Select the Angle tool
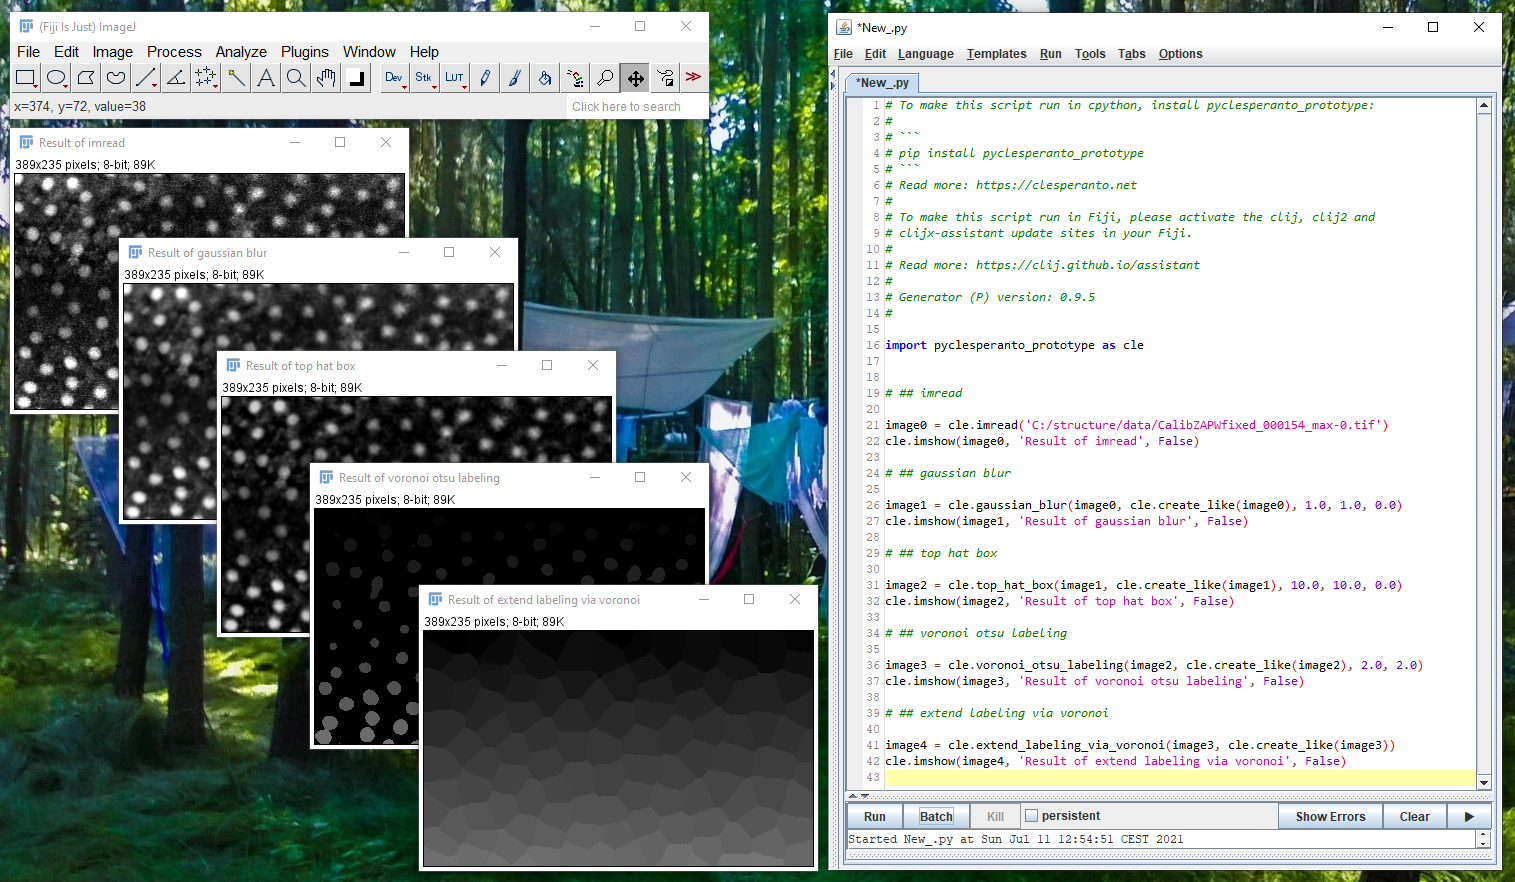This screenshot has width=1515, height=882. point(176,77)
